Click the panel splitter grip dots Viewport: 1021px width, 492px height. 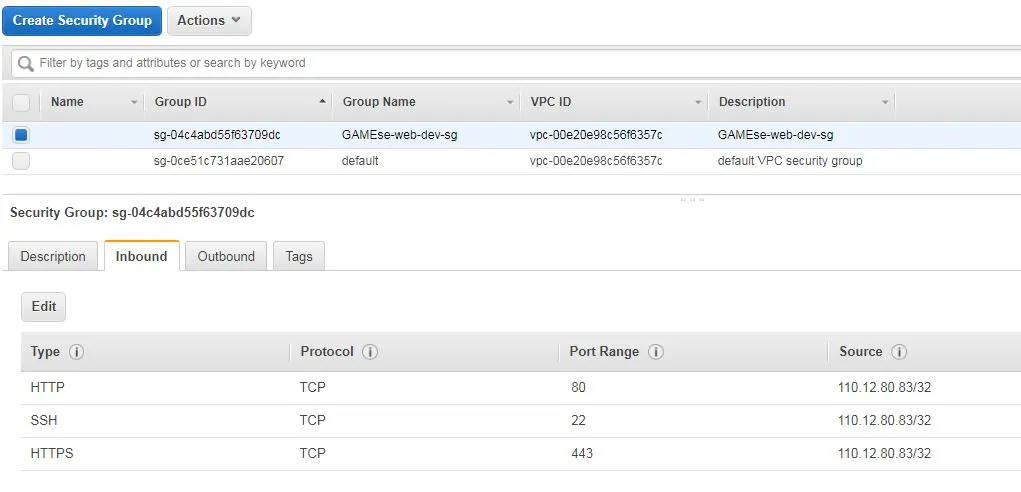point(692,200)
